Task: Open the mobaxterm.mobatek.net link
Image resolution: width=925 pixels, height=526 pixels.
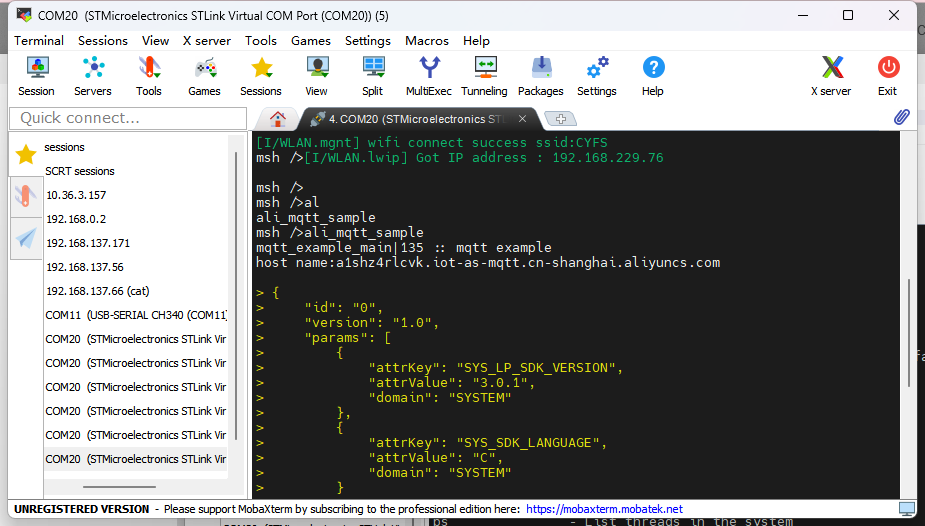Action: pyautogui.click(x=604, y=509)
